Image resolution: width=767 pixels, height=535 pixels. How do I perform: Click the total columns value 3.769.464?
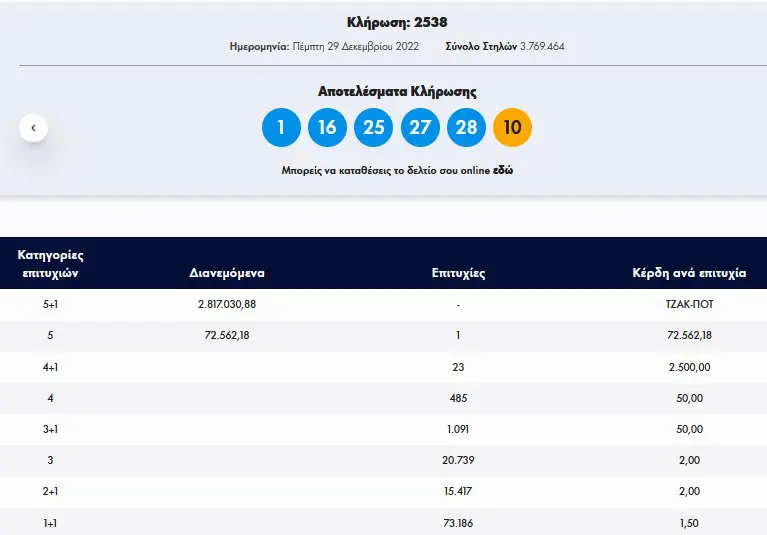542,46
